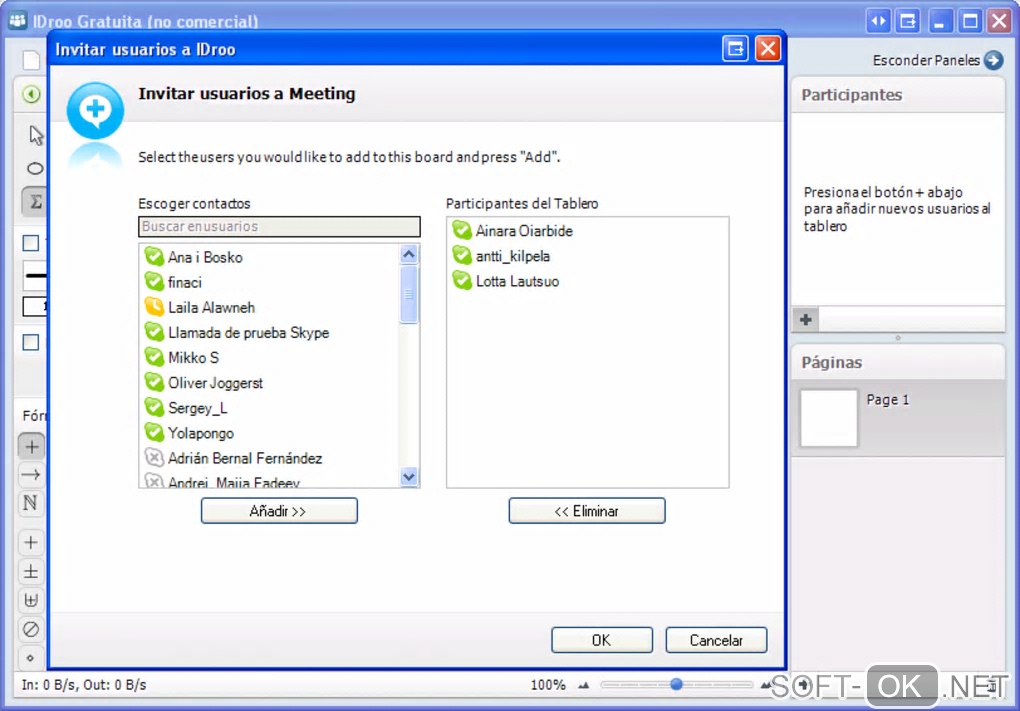
Task: Close the Invitar usuarios a IDroo dialog
Action: pyautogui.click(x=768, y=49)
